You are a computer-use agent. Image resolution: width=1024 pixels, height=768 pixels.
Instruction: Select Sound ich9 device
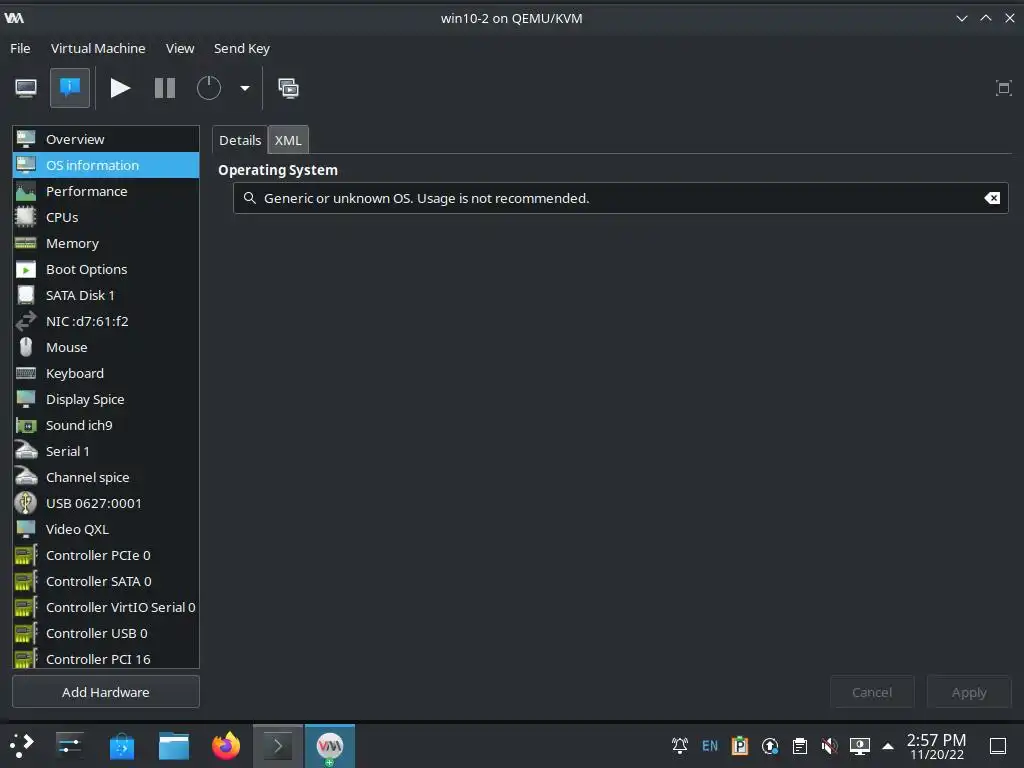pos(106,425)
